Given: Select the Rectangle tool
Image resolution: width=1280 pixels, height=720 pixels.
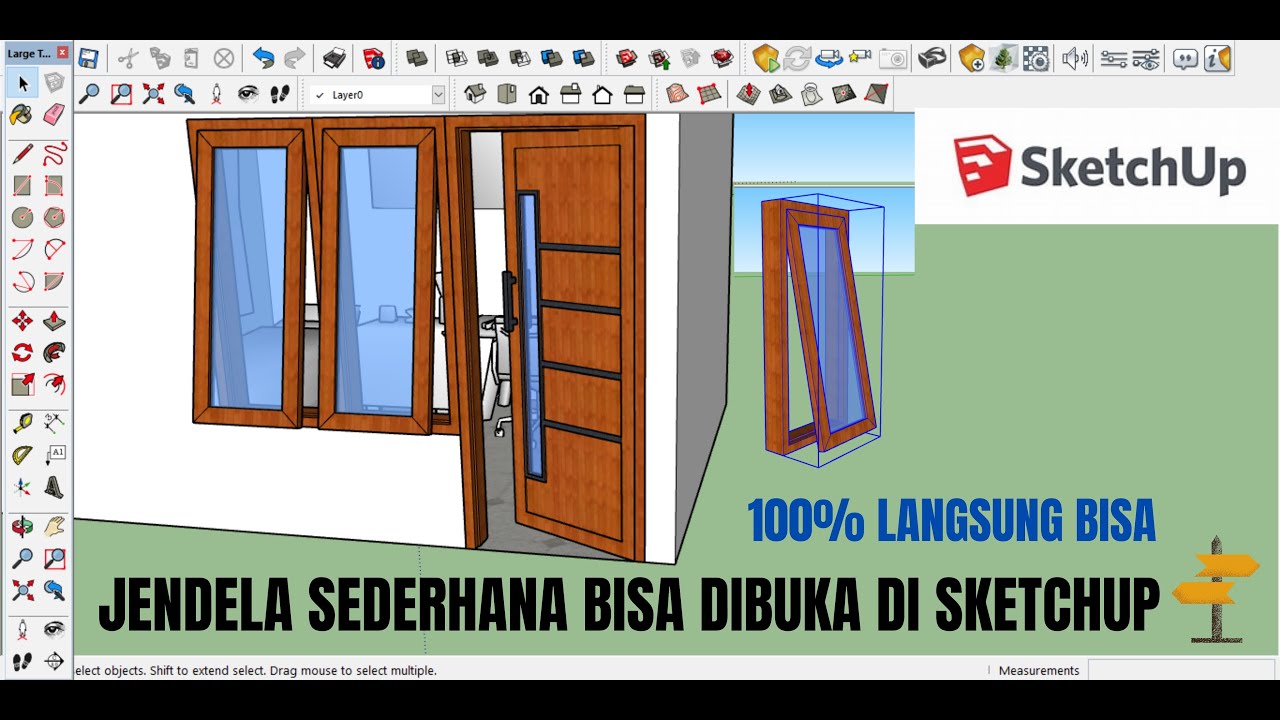Looking at the screenshot, I should (22, 185).
